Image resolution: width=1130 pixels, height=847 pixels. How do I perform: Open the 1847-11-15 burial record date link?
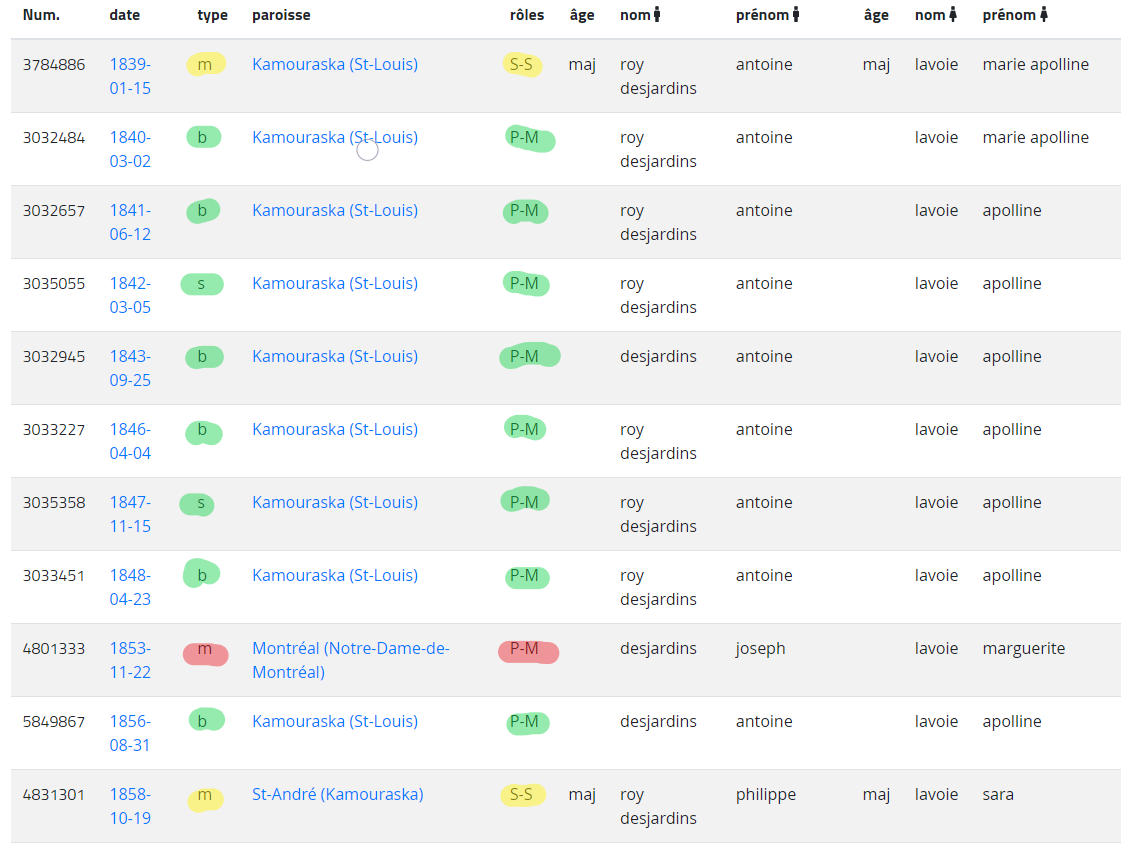click(x=130, y=514)
